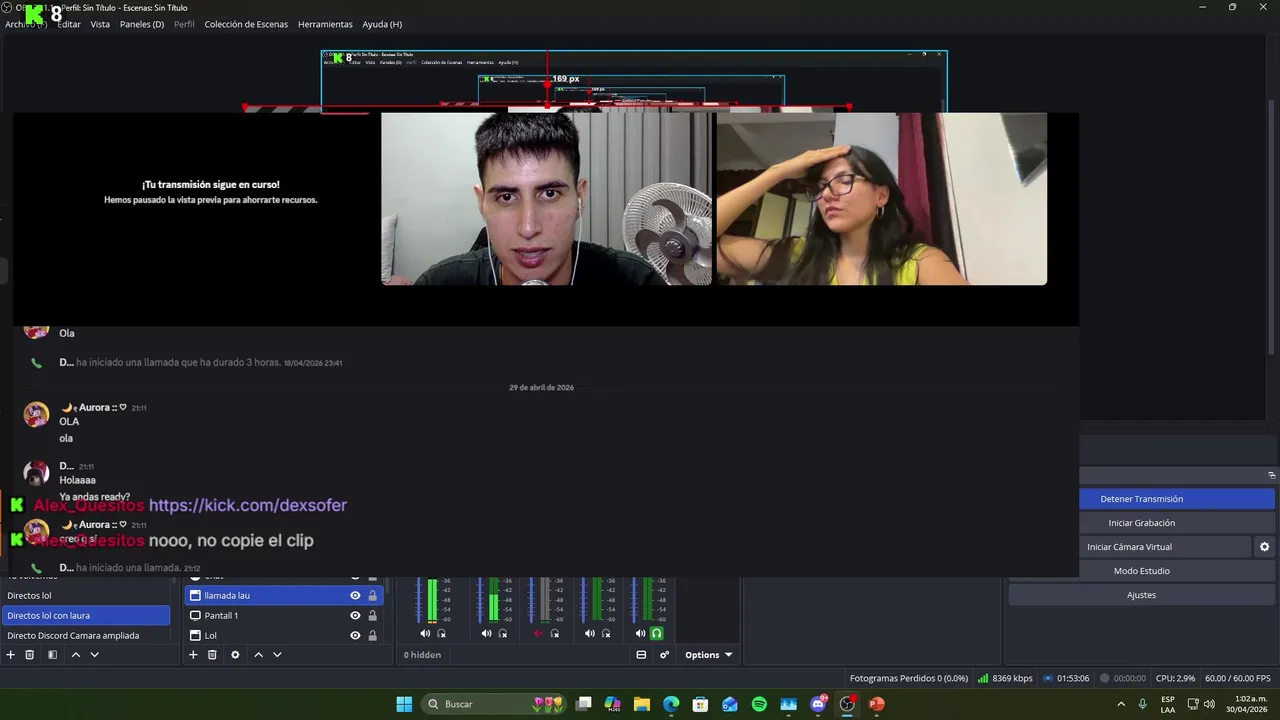Toggle visibility of the Lol source

tap(355, 635)
